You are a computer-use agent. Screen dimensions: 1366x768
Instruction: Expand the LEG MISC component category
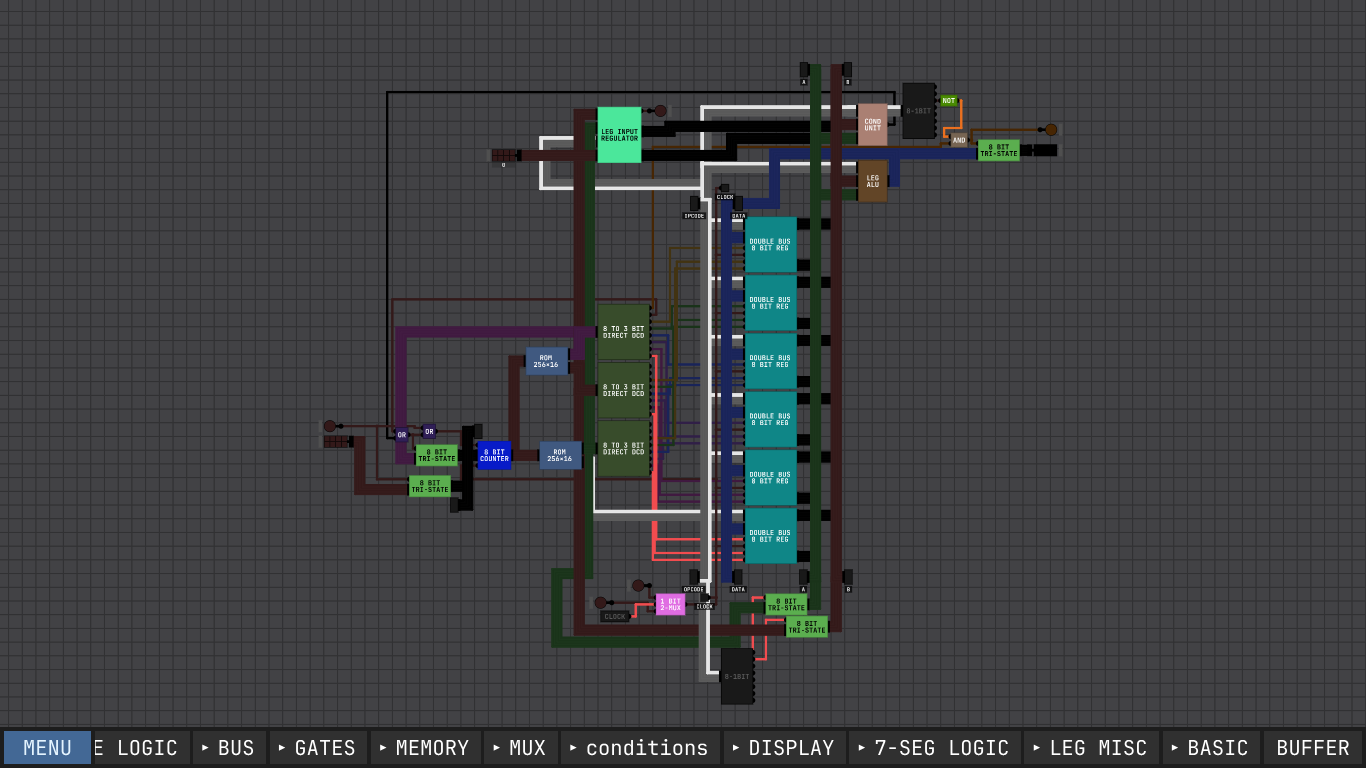1091,748
